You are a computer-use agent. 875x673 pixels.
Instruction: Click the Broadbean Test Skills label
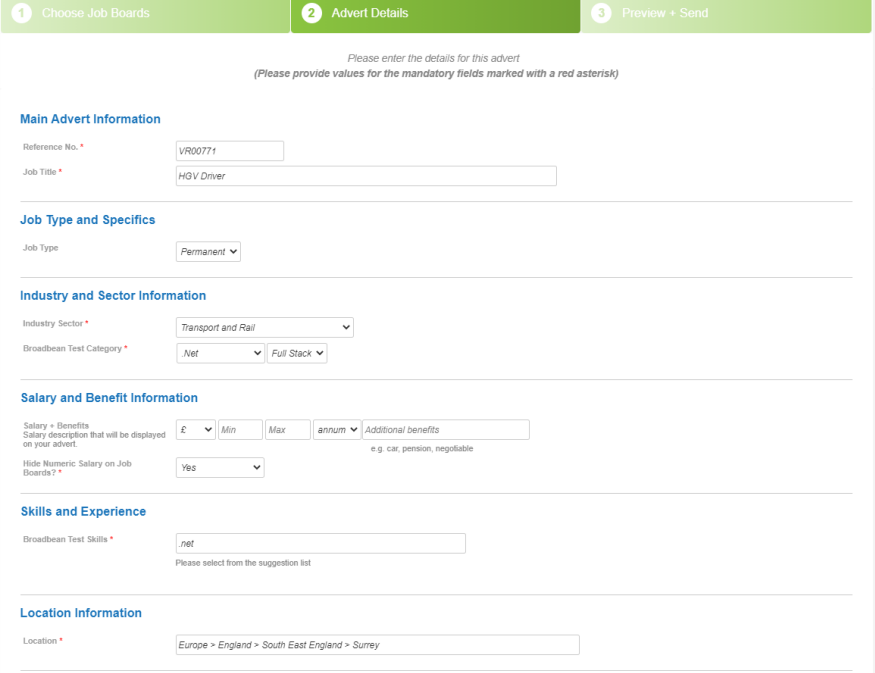(x=65, y=539)
